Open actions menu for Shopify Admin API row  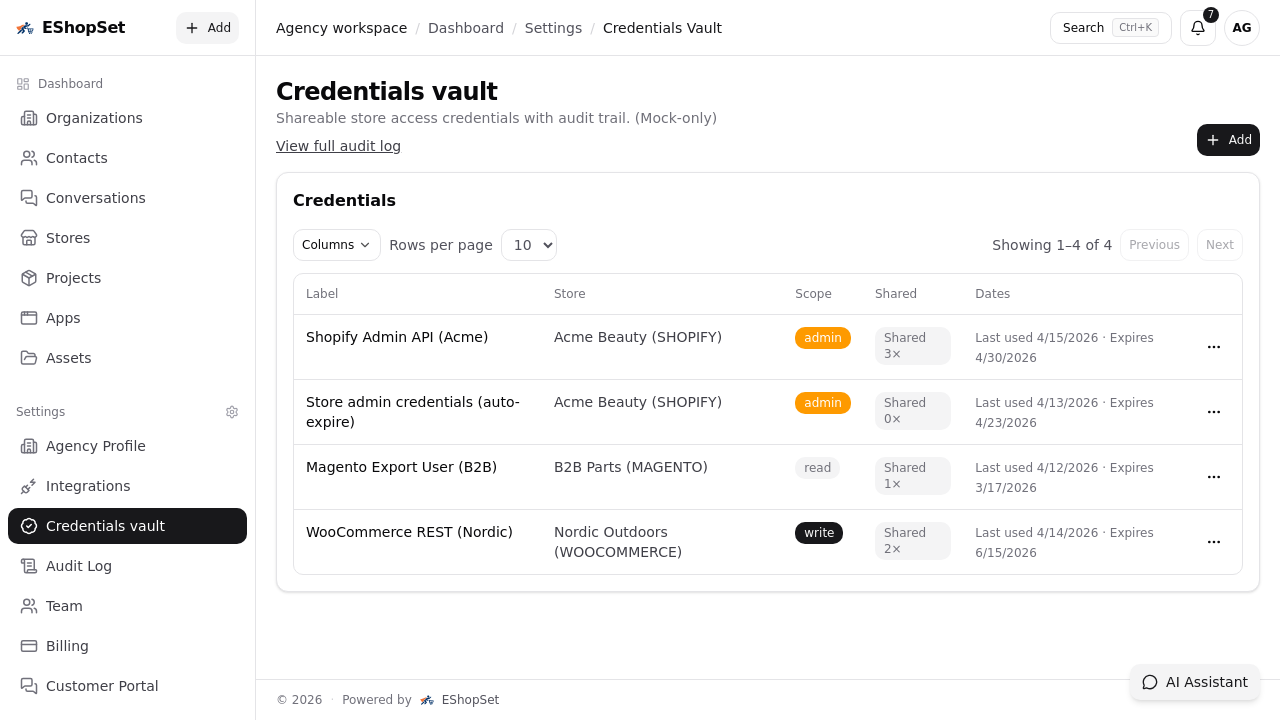click(1213, 347)
